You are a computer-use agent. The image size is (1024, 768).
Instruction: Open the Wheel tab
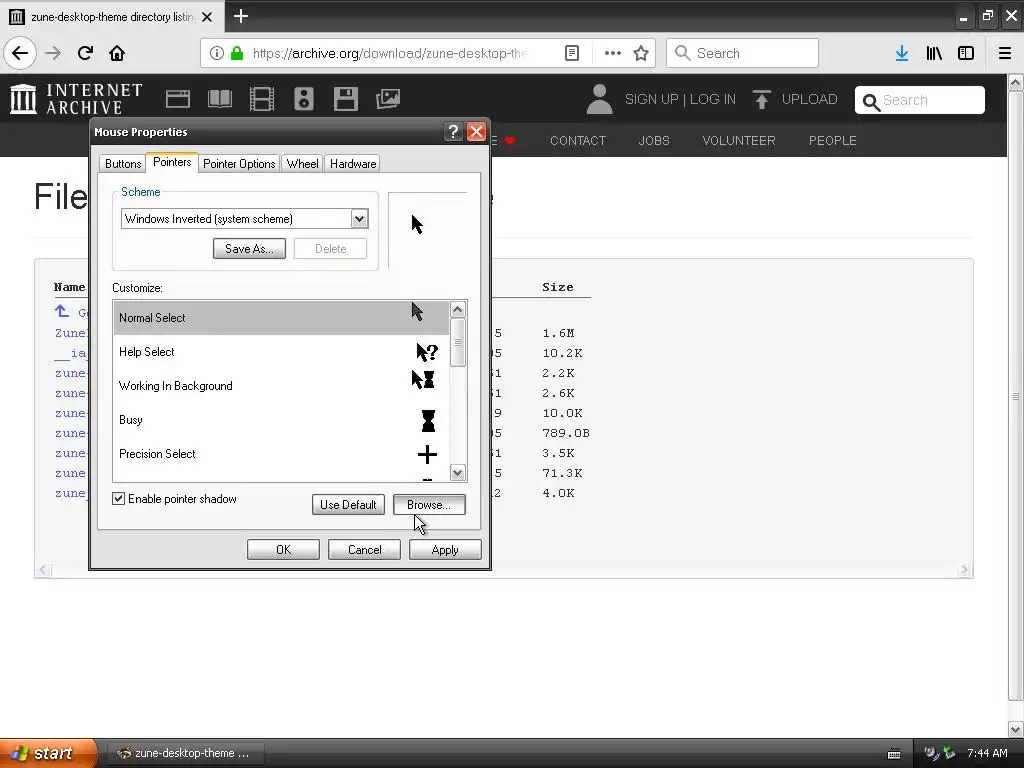point(302,164)
